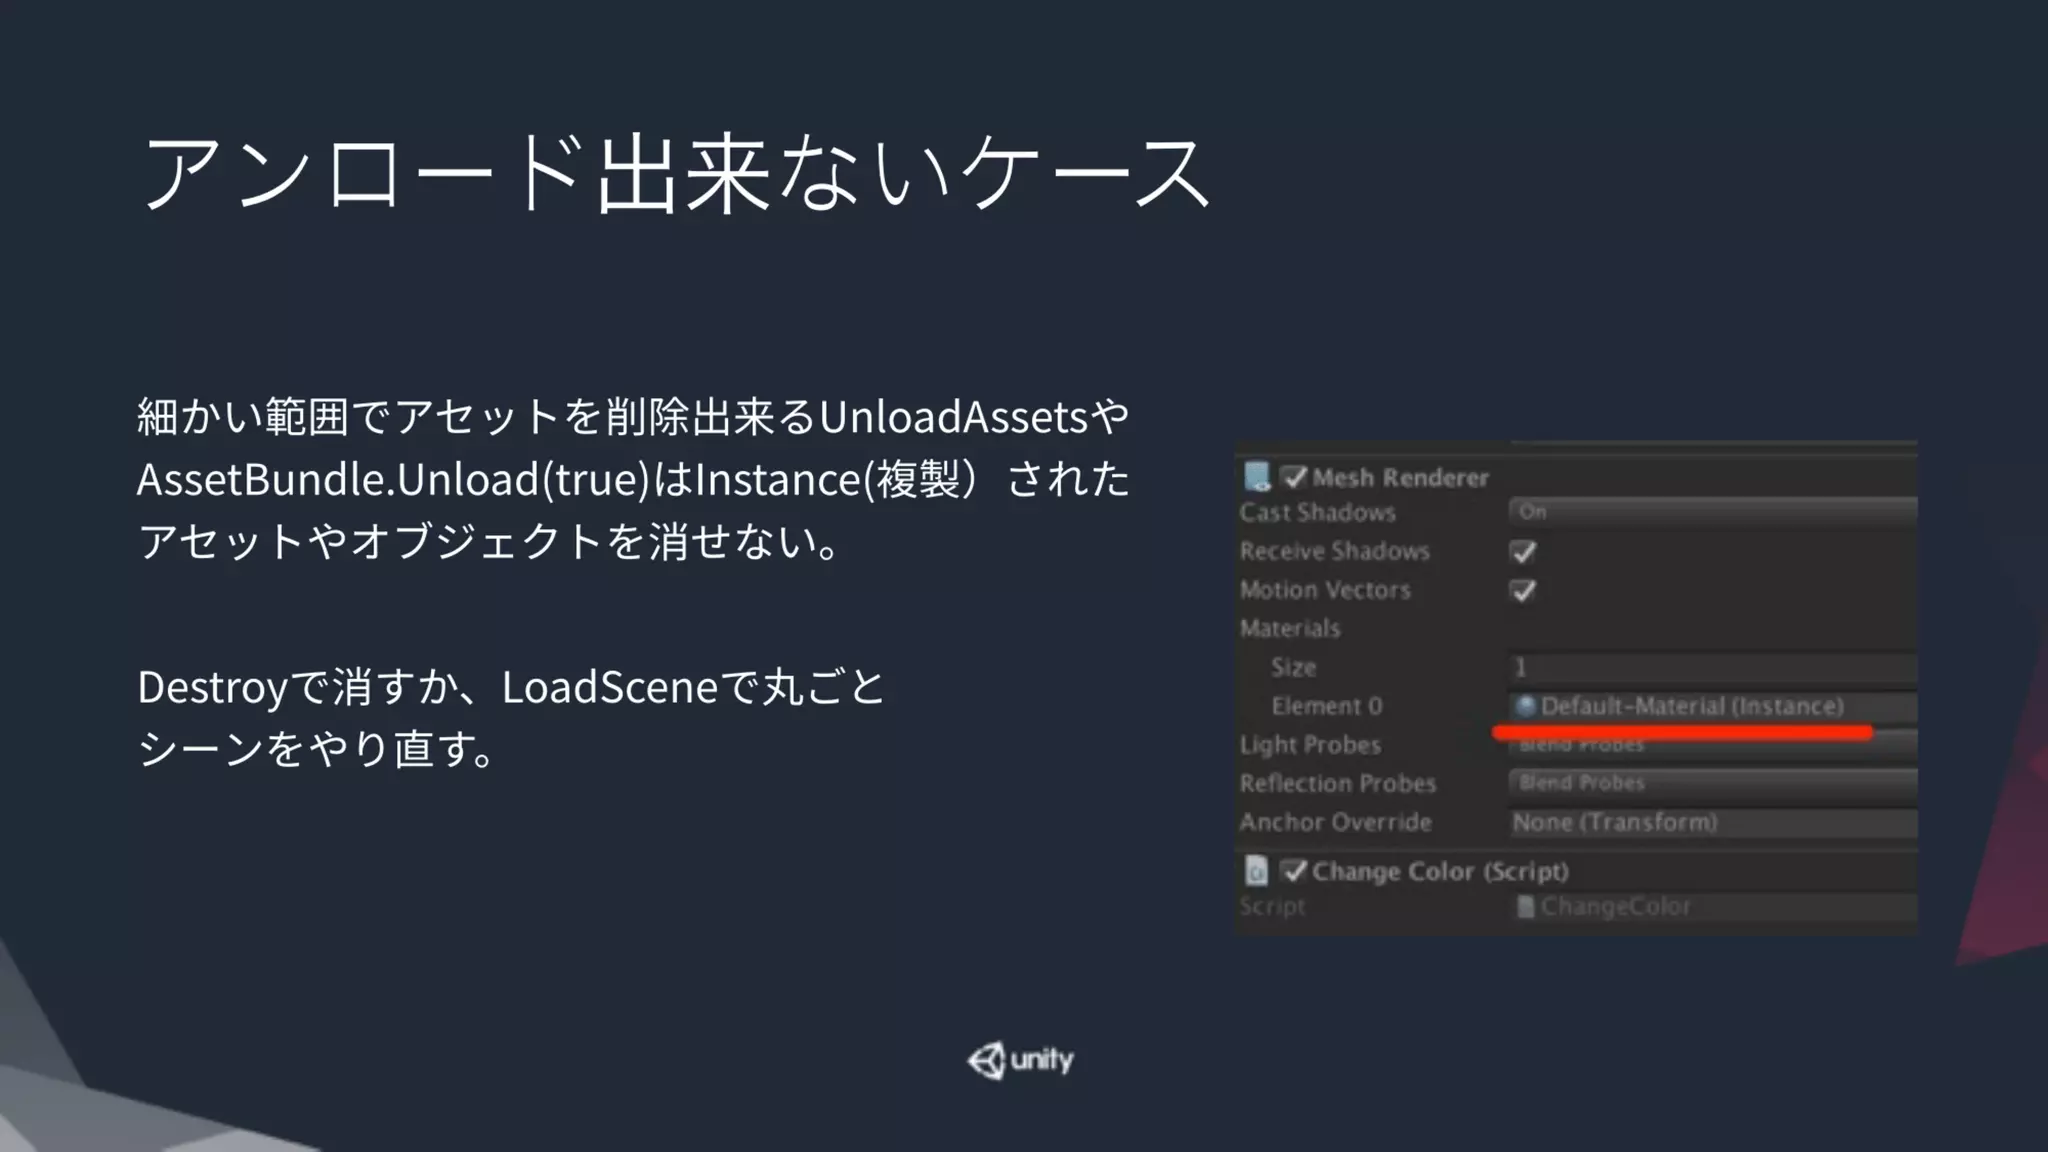Click the text UnloadAssets in the first line
Screen dimensions: 2048x1152
(953, 417)
